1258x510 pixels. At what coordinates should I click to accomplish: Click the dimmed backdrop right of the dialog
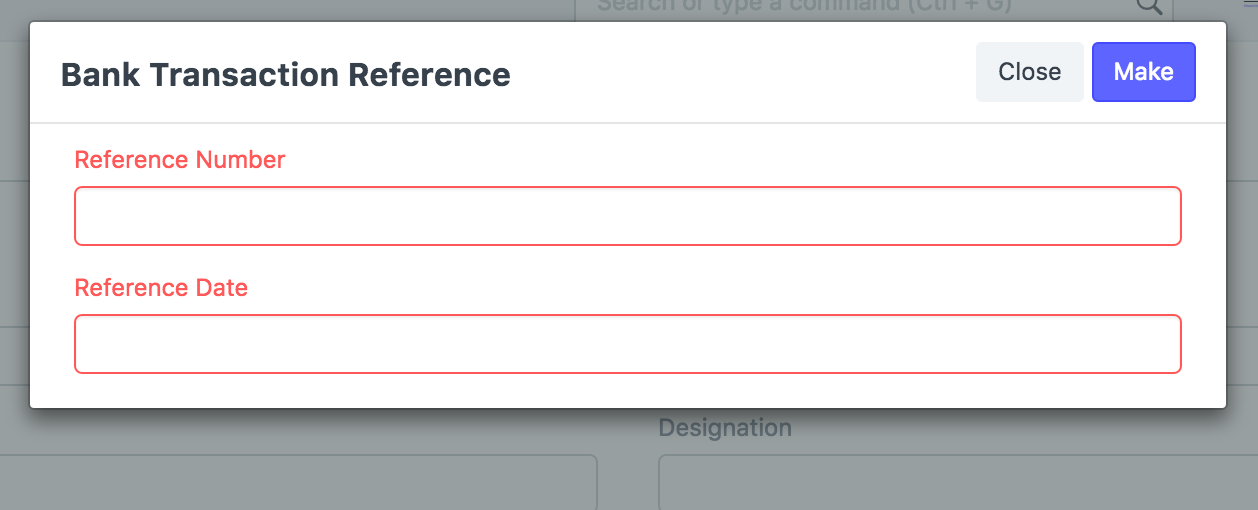click(x=1242, y=250)
